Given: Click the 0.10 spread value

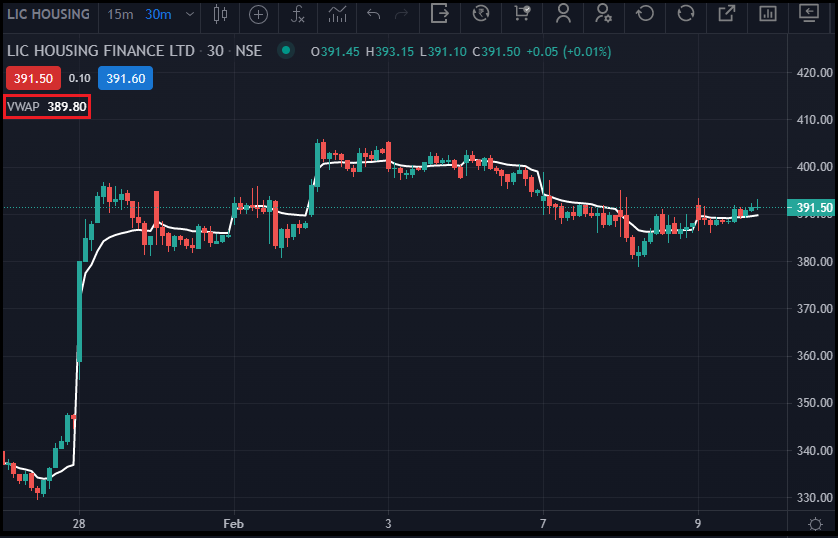Looking at the screenshot, I should [80, 79].
